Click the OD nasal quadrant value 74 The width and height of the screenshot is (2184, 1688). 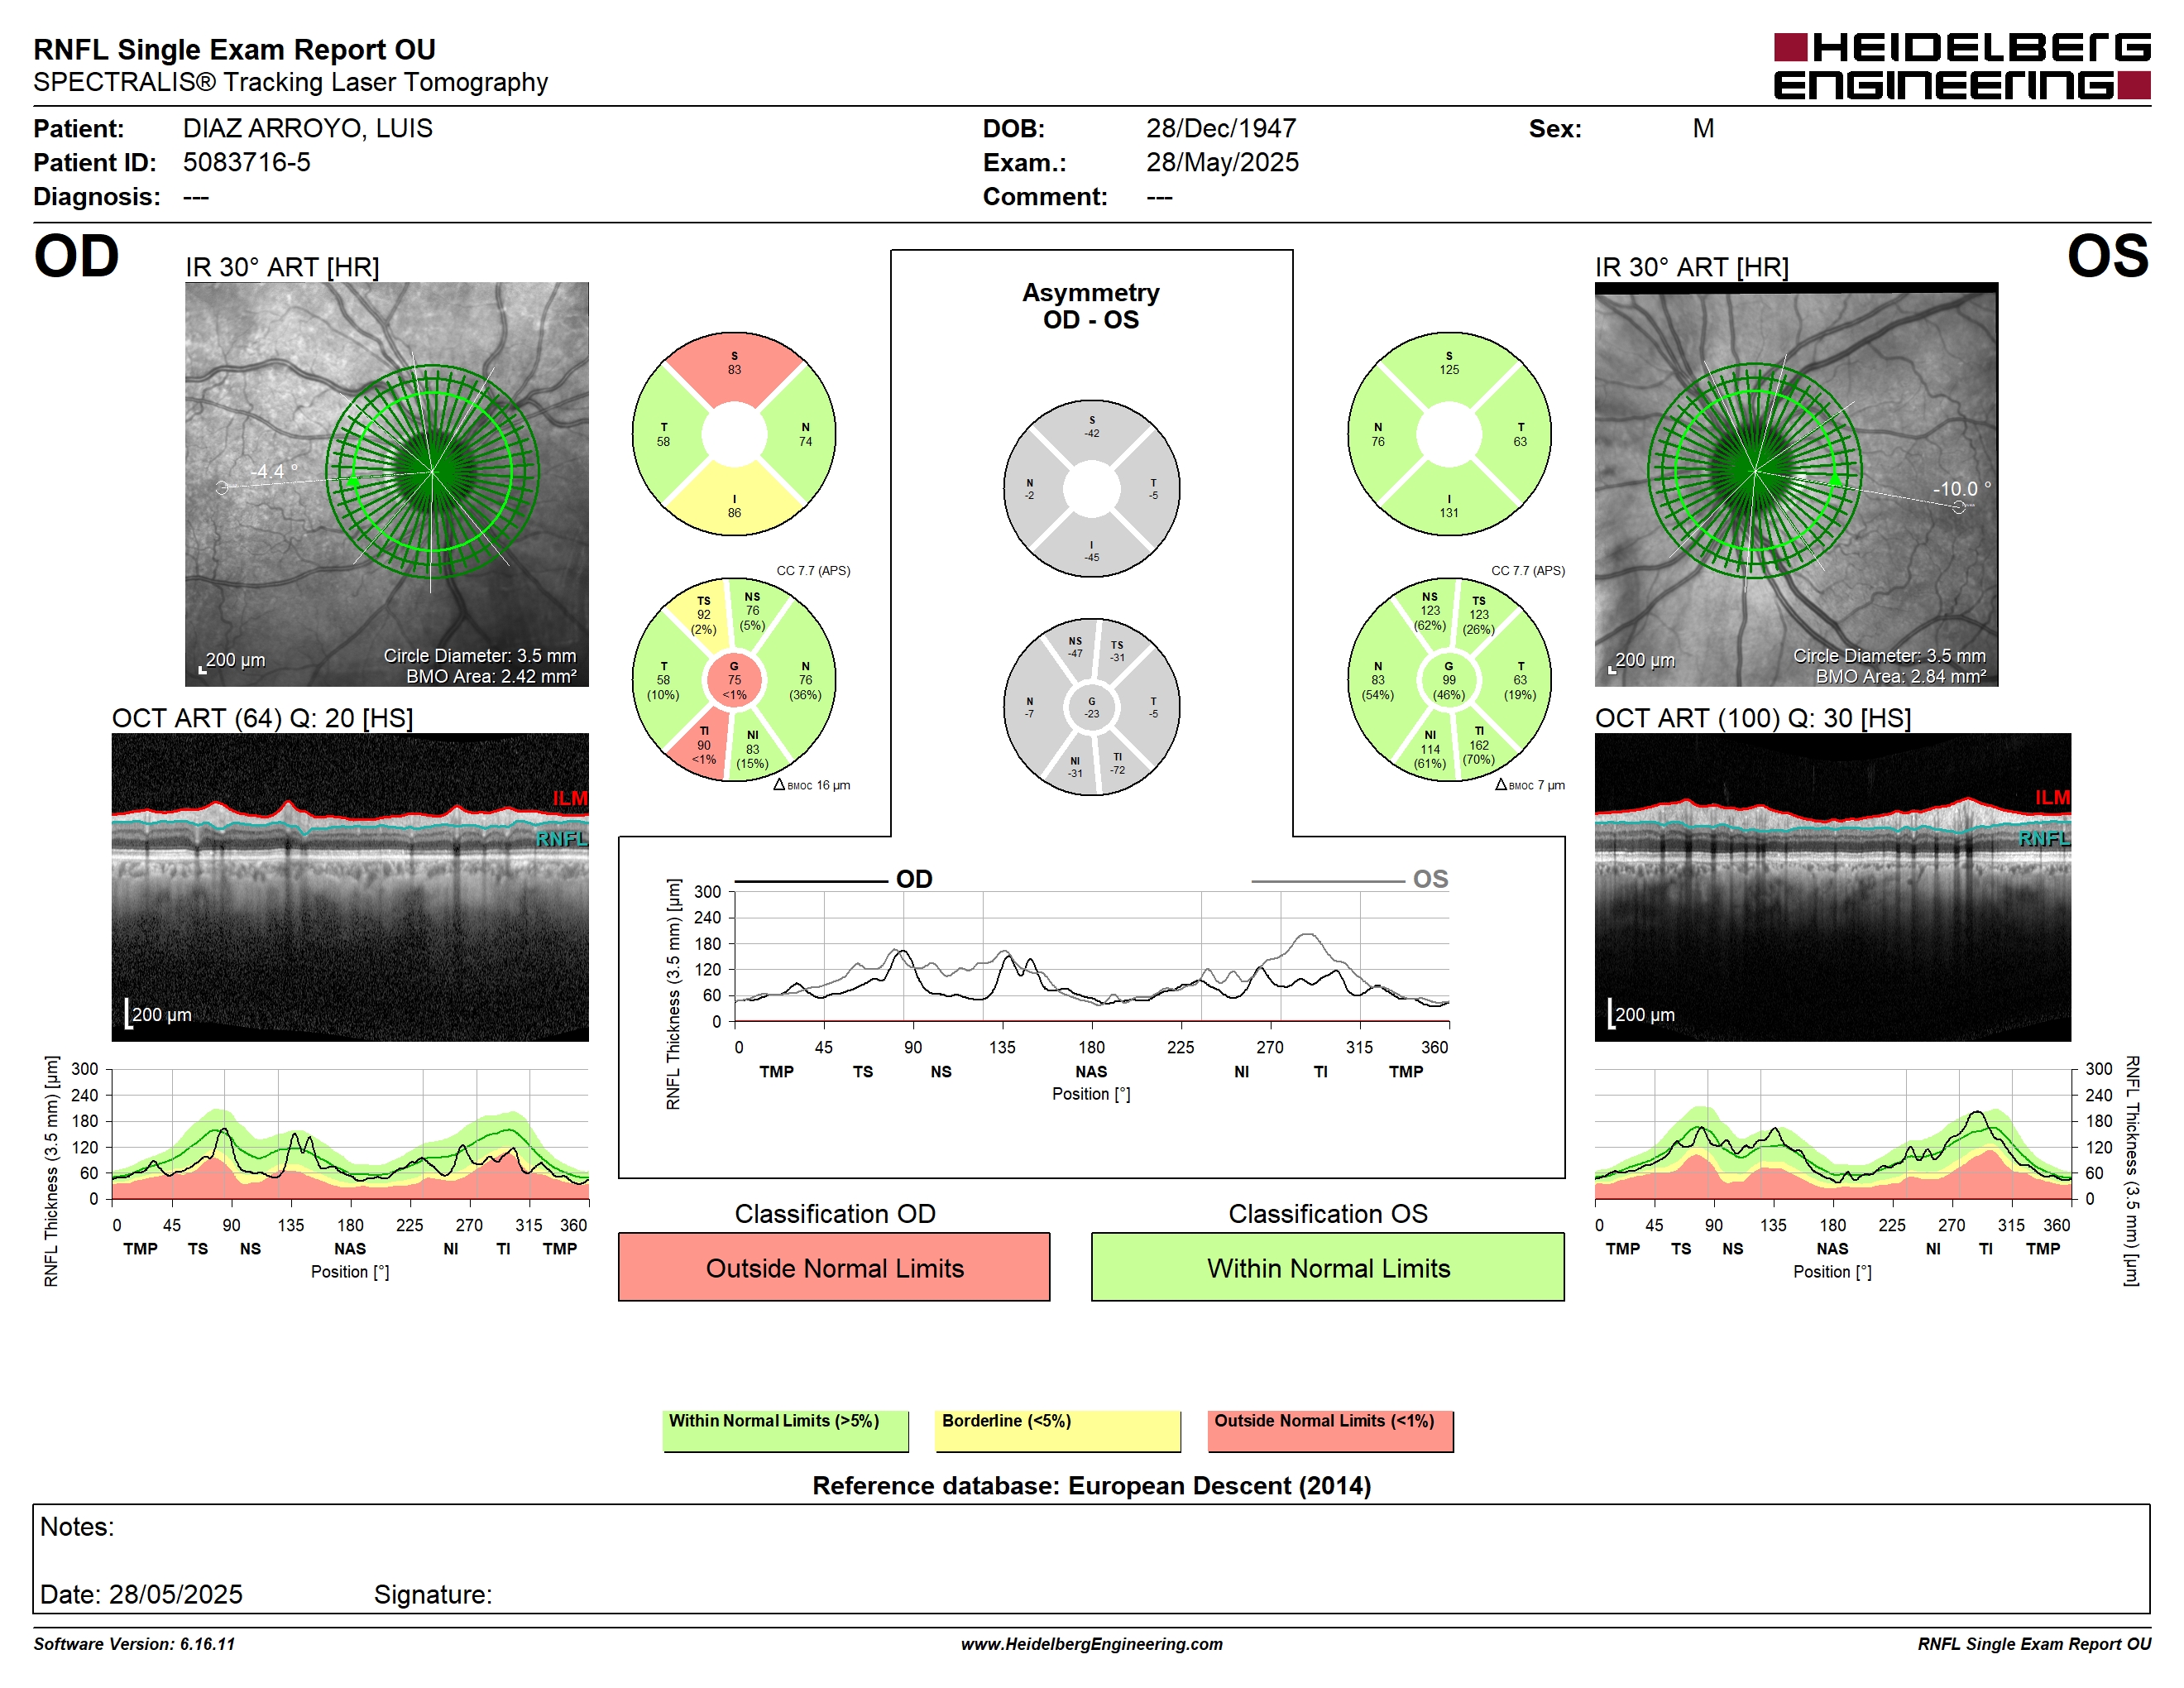[805, 441]
